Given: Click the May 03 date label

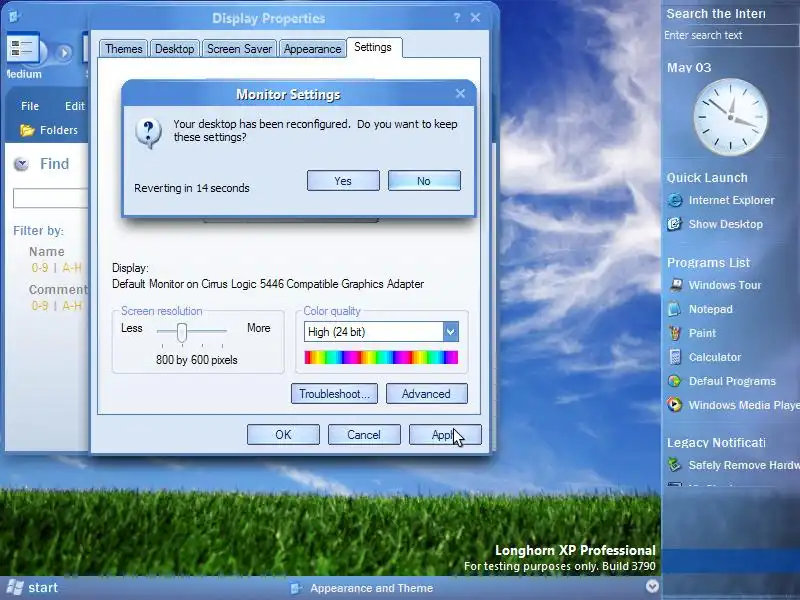Looking at the screenshot, I should [689, 67].
